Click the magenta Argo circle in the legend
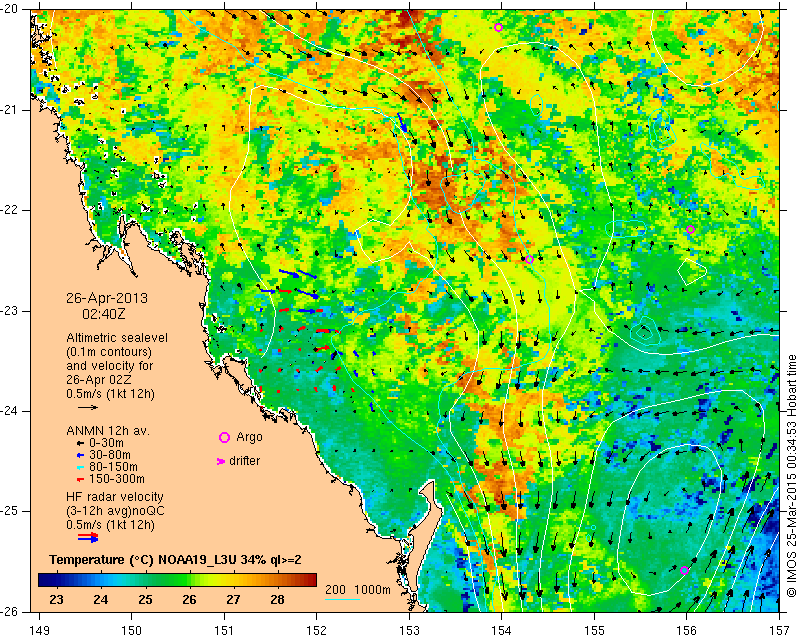 coord(224,437)
